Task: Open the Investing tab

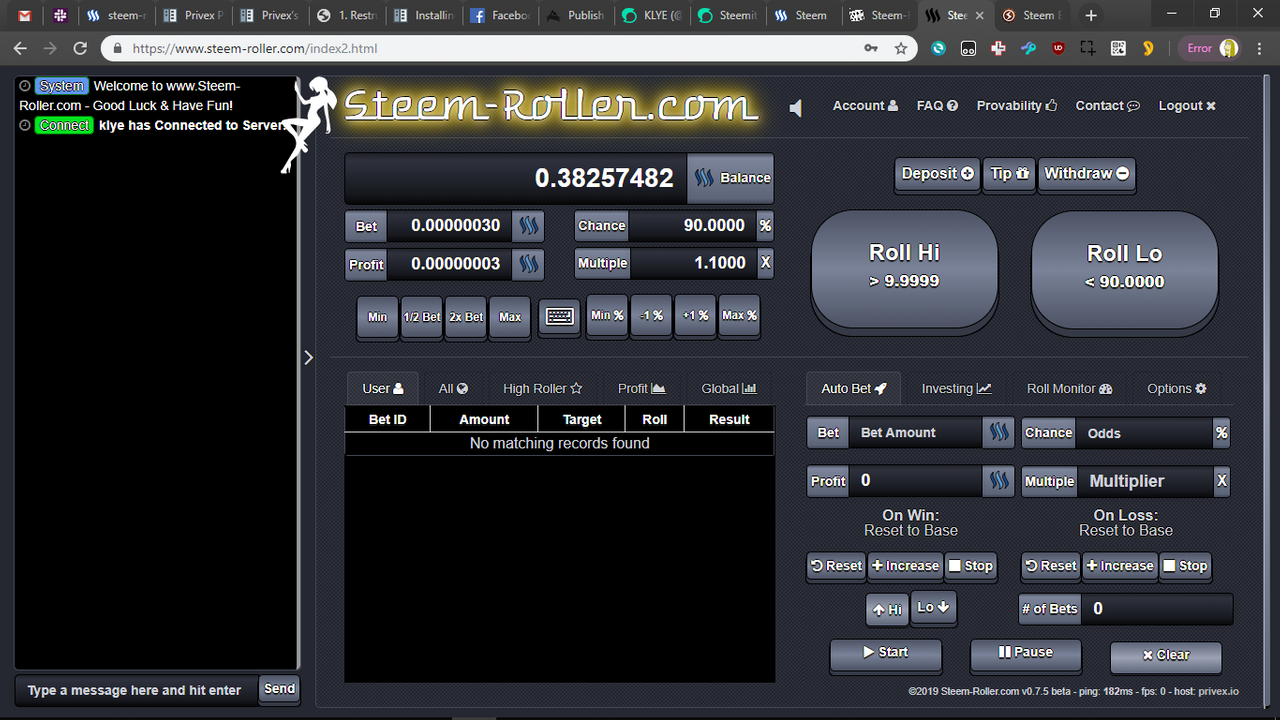Action: pos(956,389)
